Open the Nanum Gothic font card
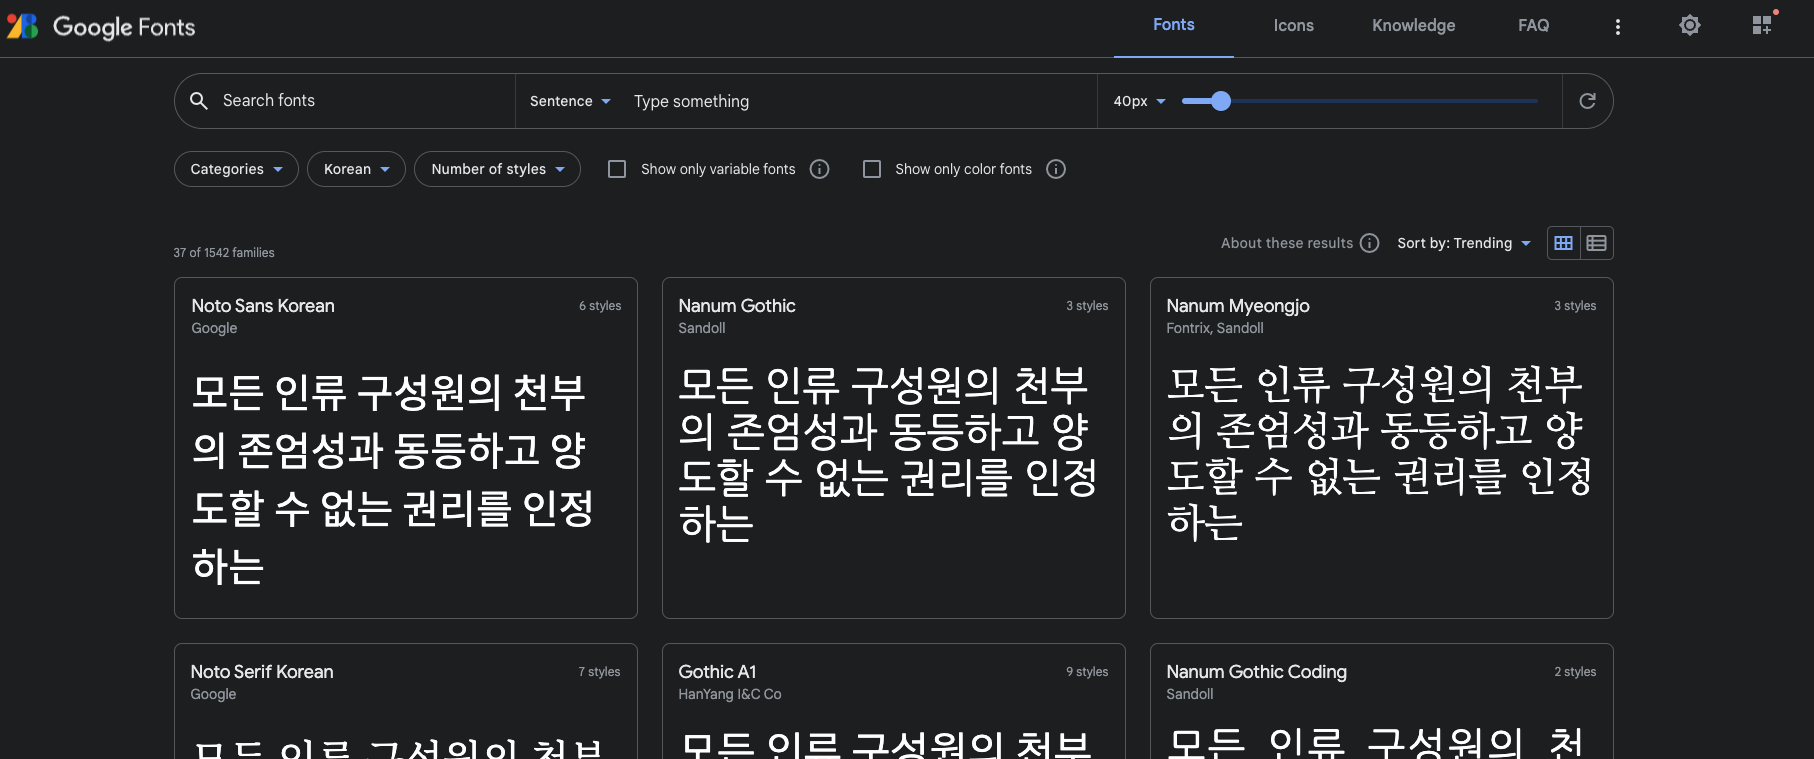The width and height of the screenshot is (1814, 759). [x=894, y=448]
